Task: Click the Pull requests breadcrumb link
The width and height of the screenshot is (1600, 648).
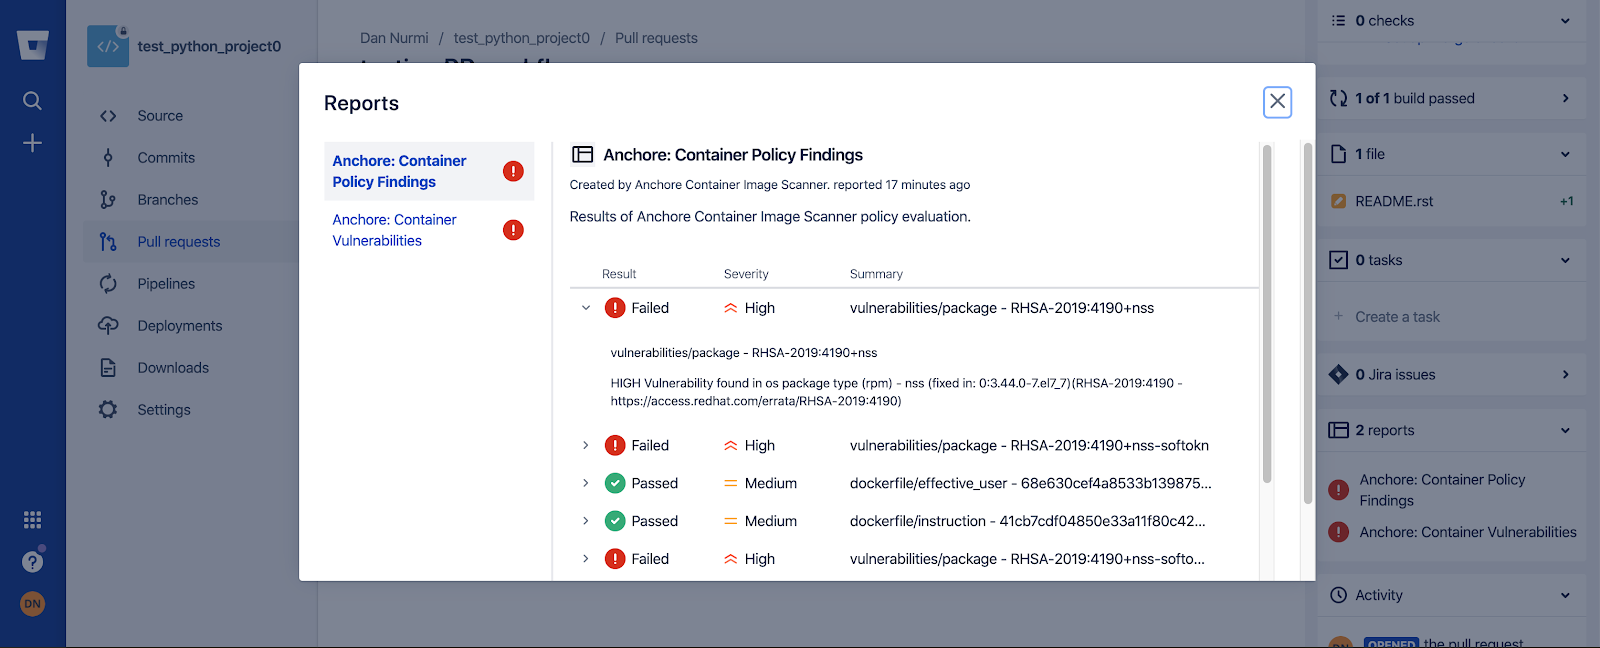Action: click(x=656, y=38)
